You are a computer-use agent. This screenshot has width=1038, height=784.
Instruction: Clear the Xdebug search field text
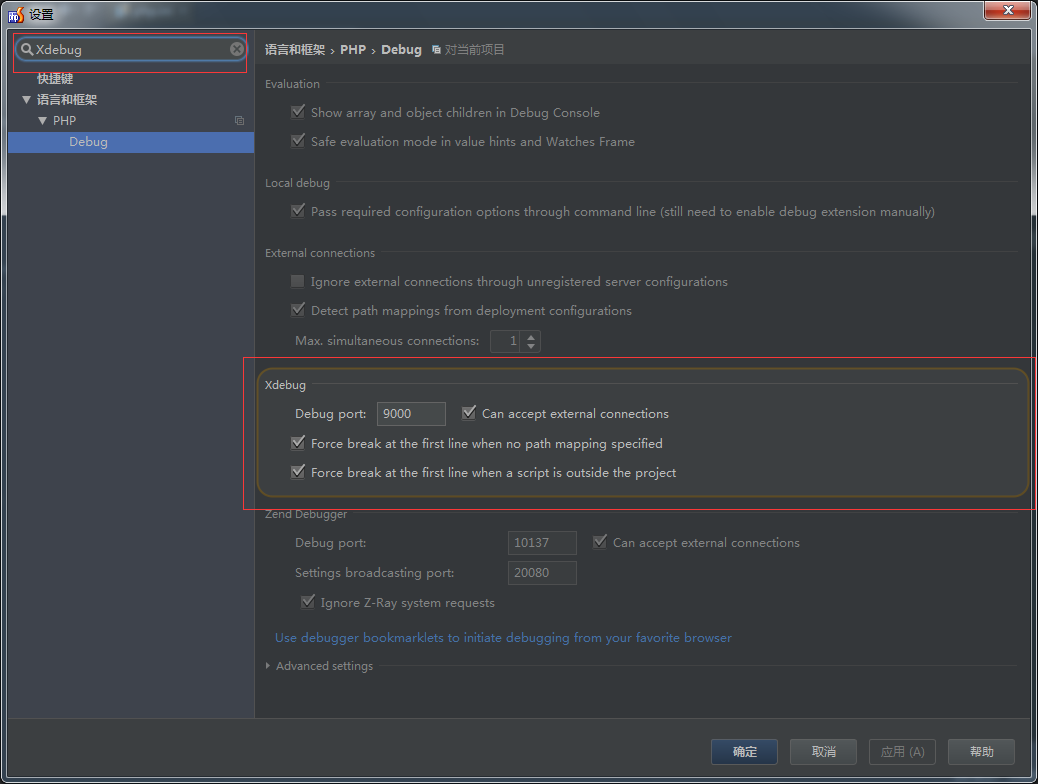pyautogui.click(x=237, y=49)
